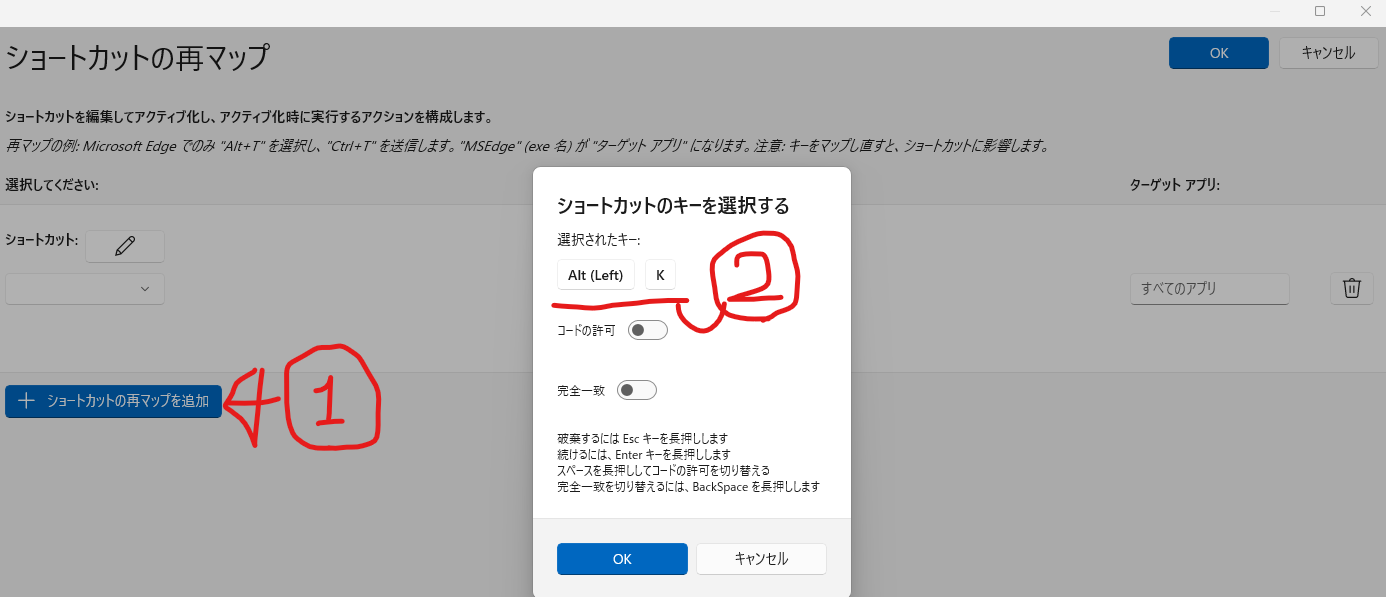Screen dimensions: 1386x597
Task: Click the ショートカットの再マップを追加 button
Action: click(113, 401)
